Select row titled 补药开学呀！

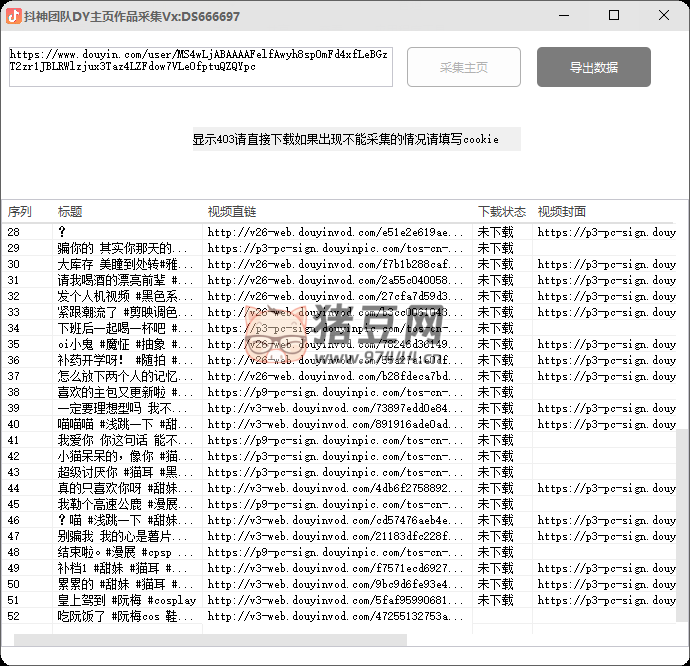(x=338, y=360)
